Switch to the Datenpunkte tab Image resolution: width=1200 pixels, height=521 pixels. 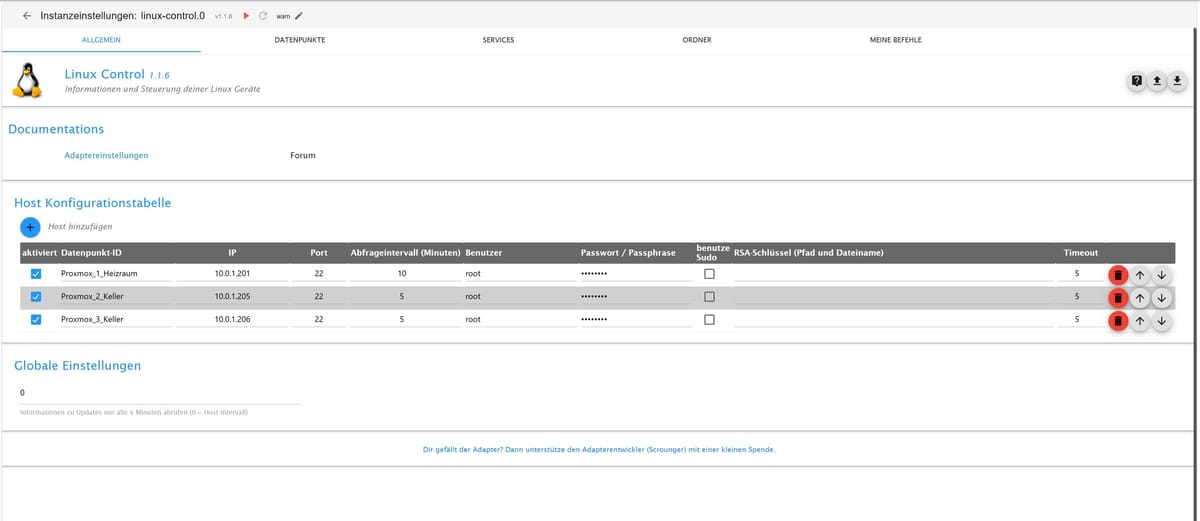pyautogui.click(x=299, y=40)
